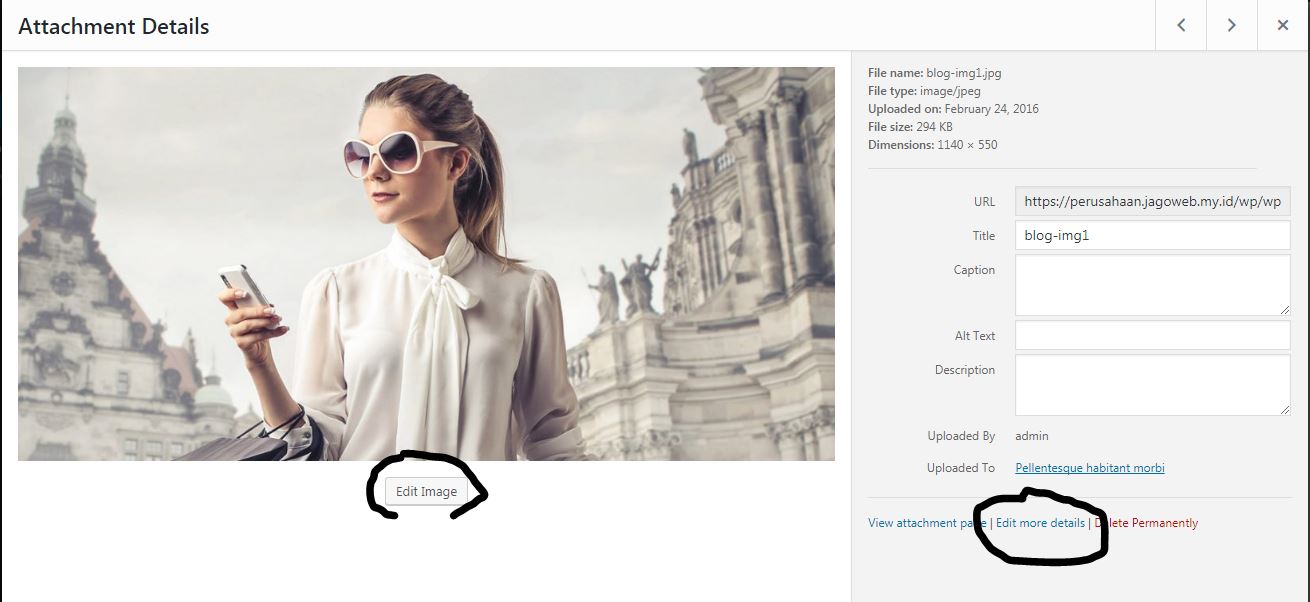Click the woman with sunglasses image preview
This screenshot has width=1310, height=602.
pyautogui.click(x=426, y=264)
